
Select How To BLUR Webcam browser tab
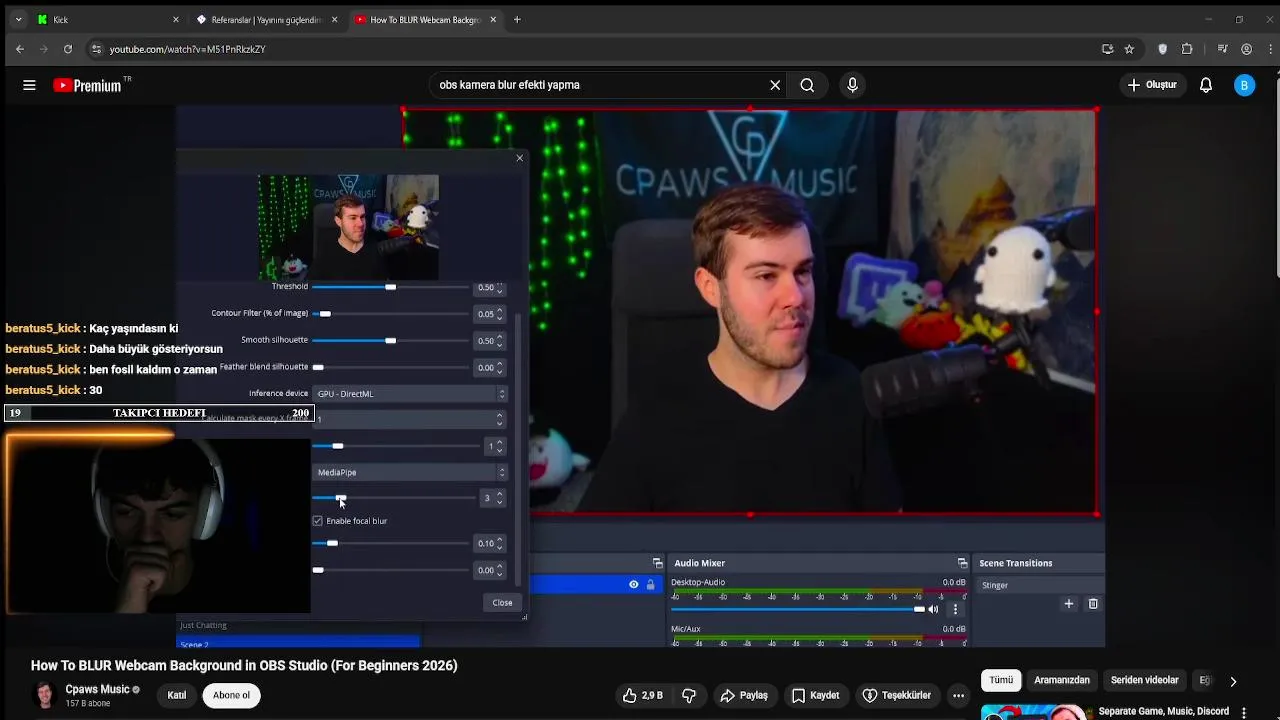pos(425,19)
